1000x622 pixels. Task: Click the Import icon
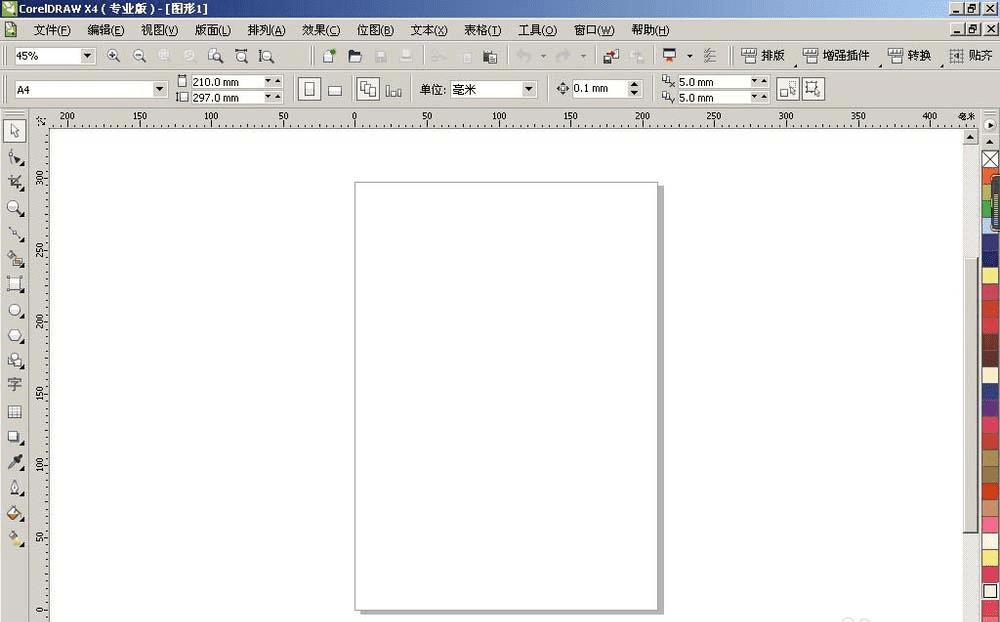tap(610, 56)
